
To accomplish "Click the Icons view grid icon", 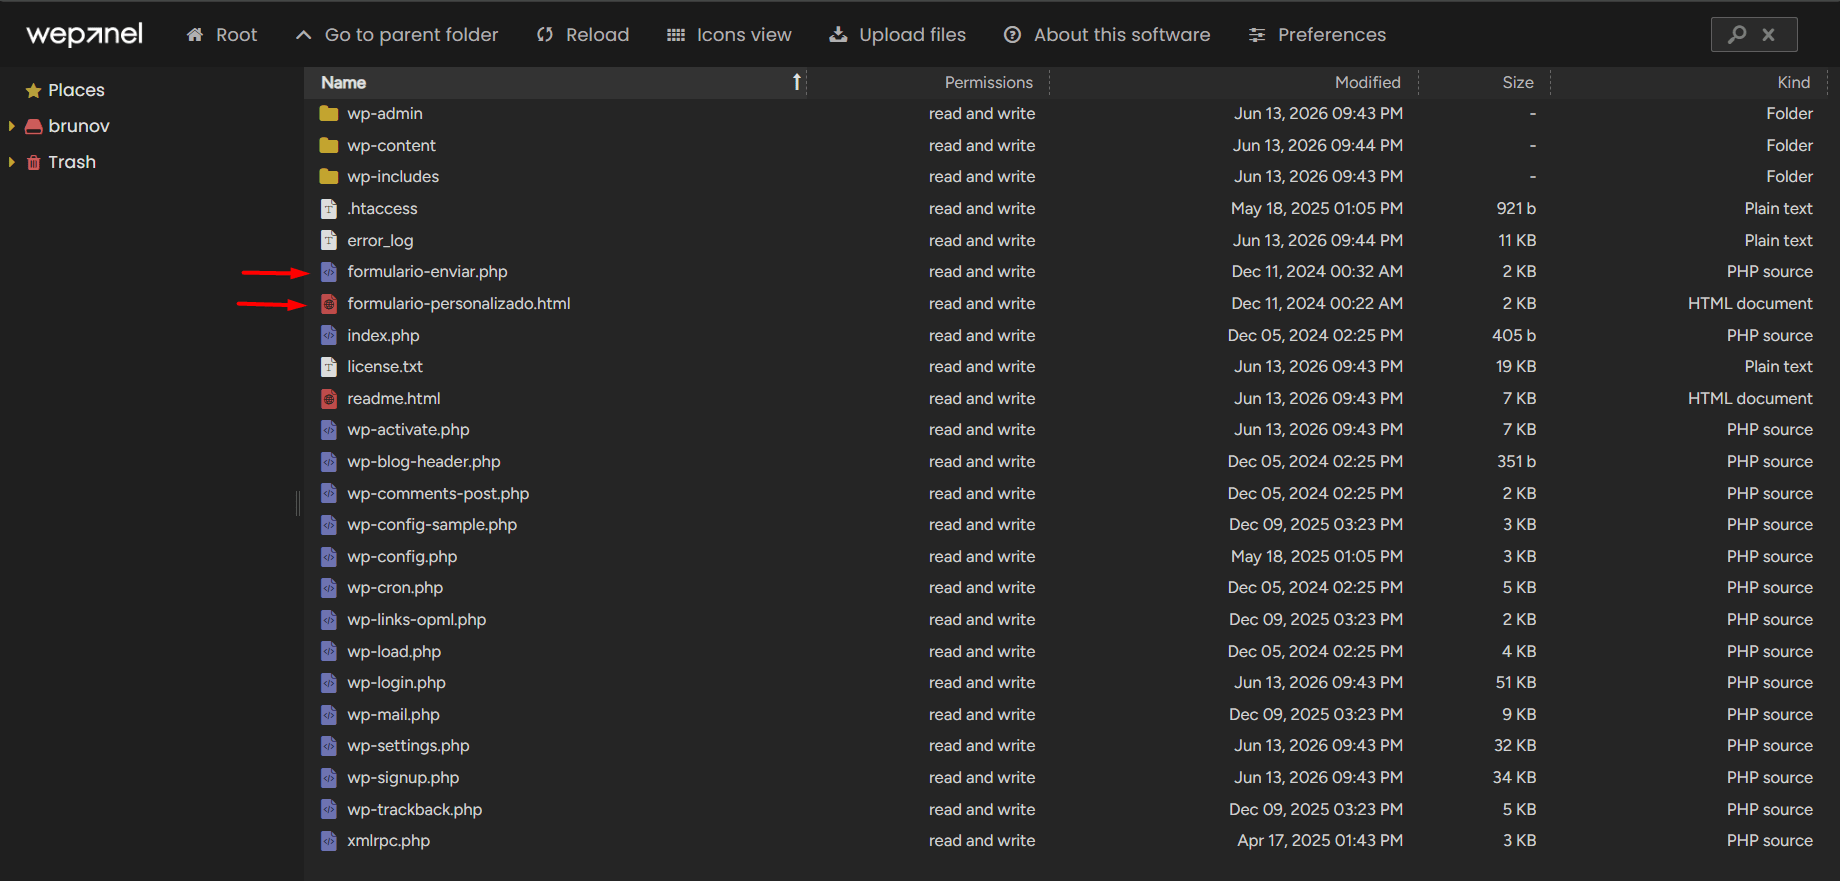I will 676,35.
